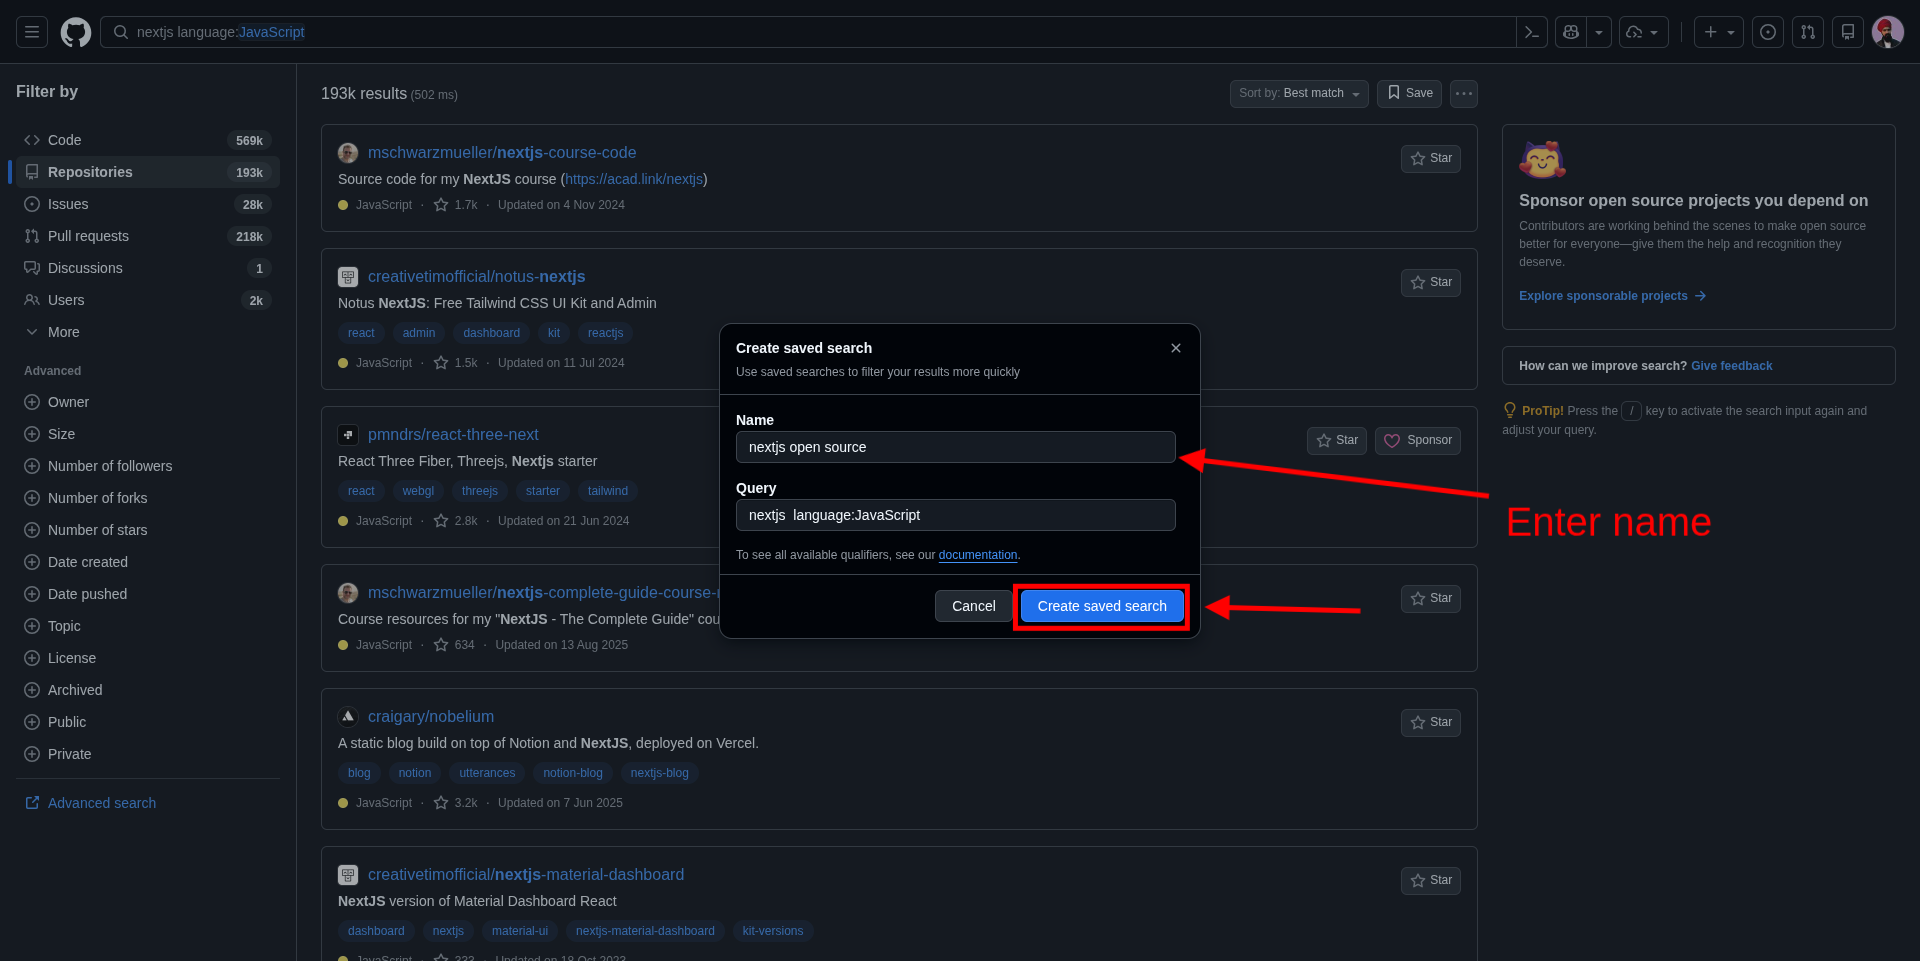Click the Give feedback link
The height and width of the screenshot is (961, 1920).
1731,366
